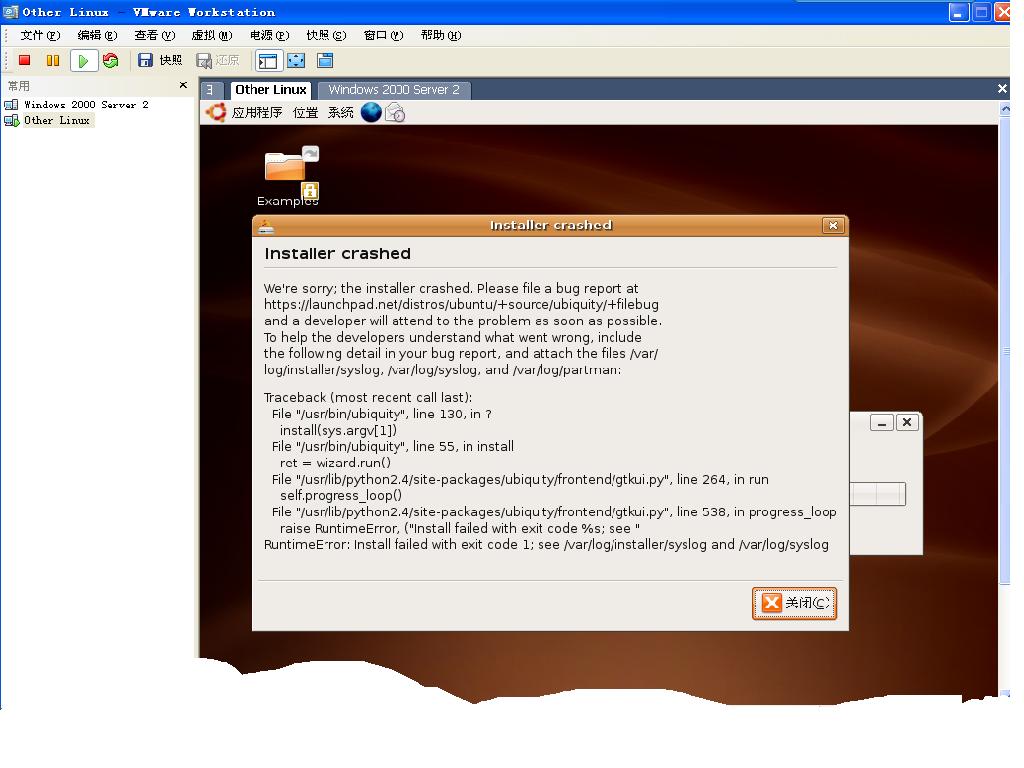Select Other Linux in the favorites sidebar
1024x768 pixels.
(x=57, y=120)
